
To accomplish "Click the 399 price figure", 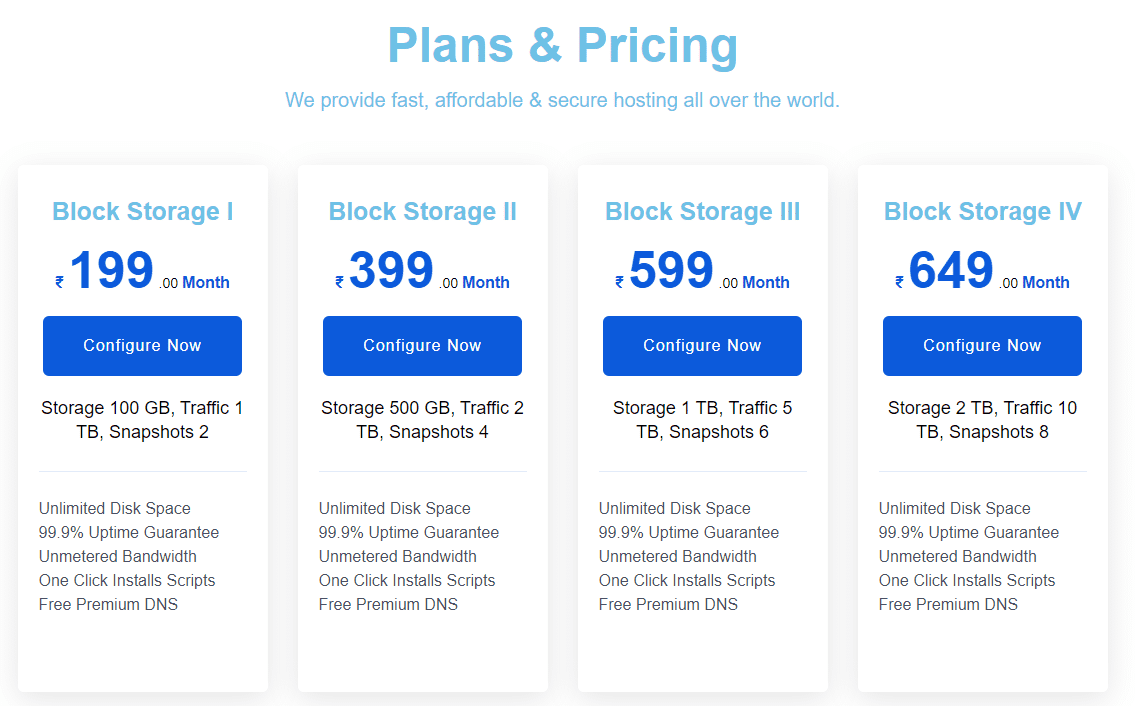I will (391, 270).
